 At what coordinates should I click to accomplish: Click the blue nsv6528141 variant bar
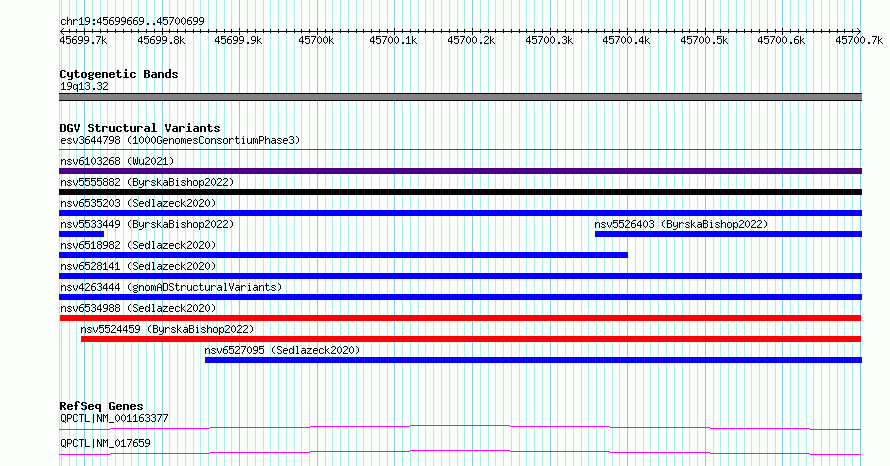pyautogui.click(x=460, y=276)
